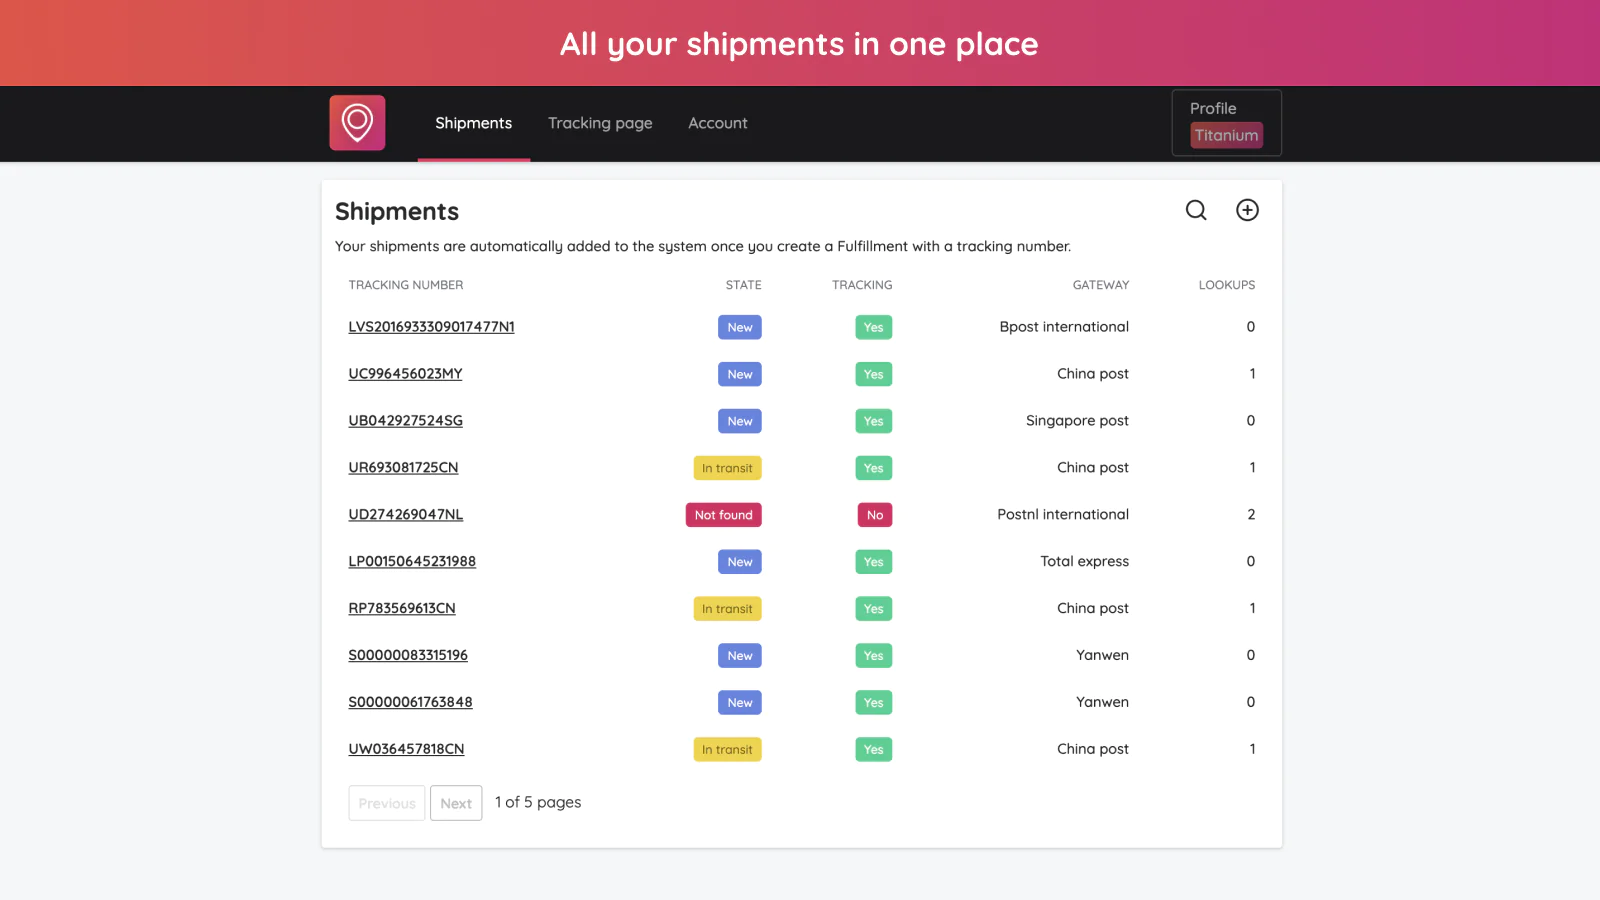
Task: Click In transit badge for UR693081725CN
Action: (x=728, y=468)
